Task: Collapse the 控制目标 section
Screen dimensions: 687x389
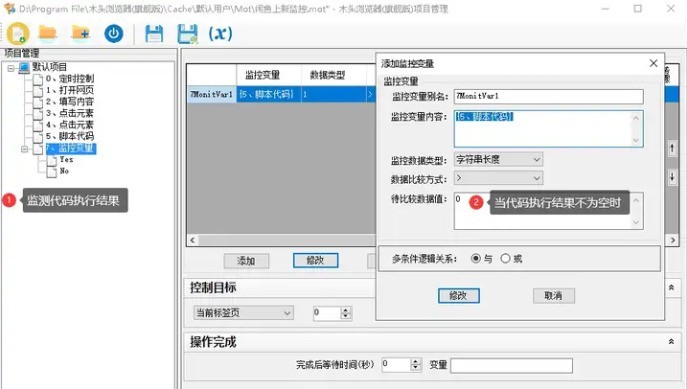Action: pos(671,288)
